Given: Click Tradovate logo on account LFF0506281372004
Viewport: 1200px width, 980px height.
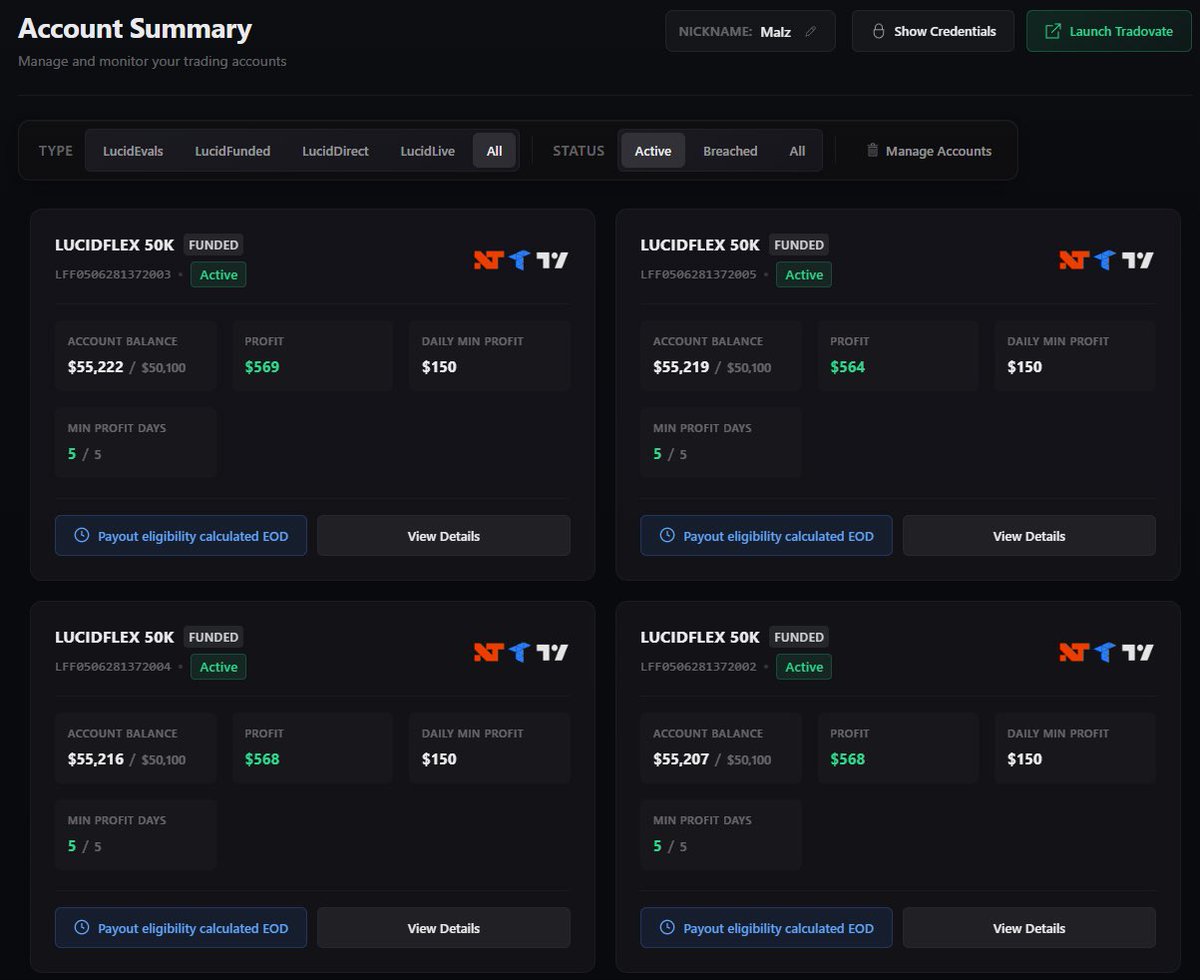Looking at the screenshot, I should (519, 652).
